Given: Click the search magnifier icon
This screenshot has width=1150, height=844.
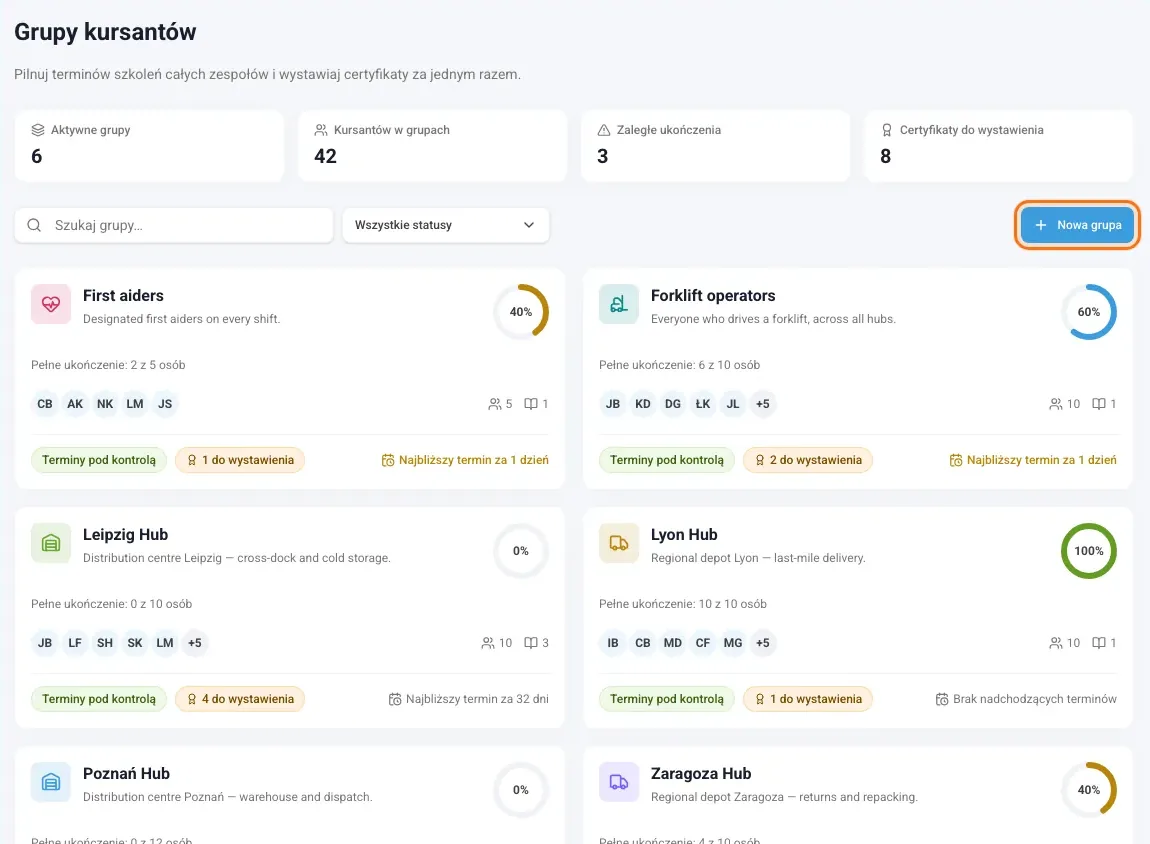Looking at the screenshot, I should coord(34,225).
